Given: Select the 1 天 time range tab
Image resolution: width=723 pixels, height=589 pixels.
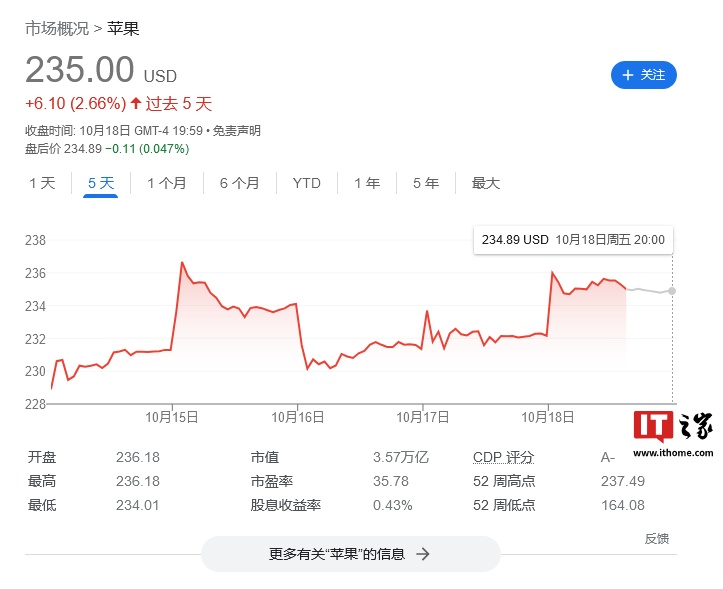Looking at the screenshot, I should pos(42,183).
